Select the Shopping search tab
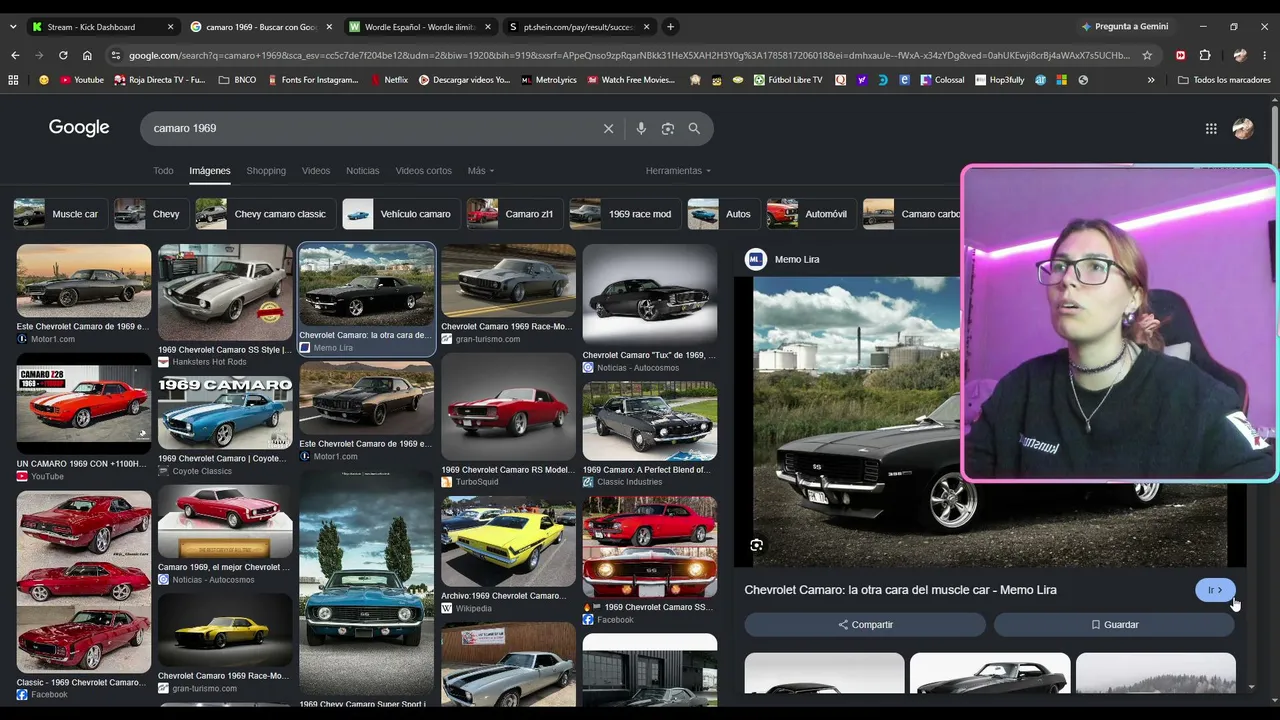The width and height of the screenshot is (1280, 720). click(266, 171)
